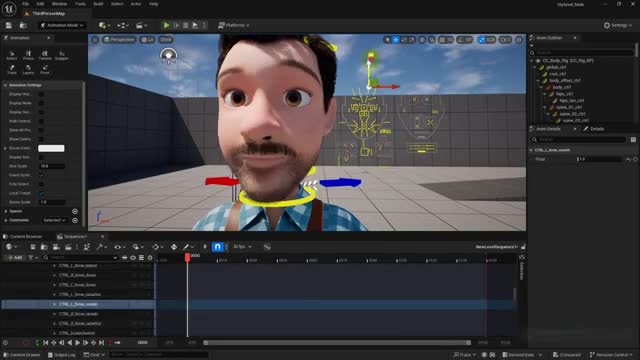The image size is (640, 360).
Task: Click the Sequencer timeline range scrollbar
Action: 337,343
